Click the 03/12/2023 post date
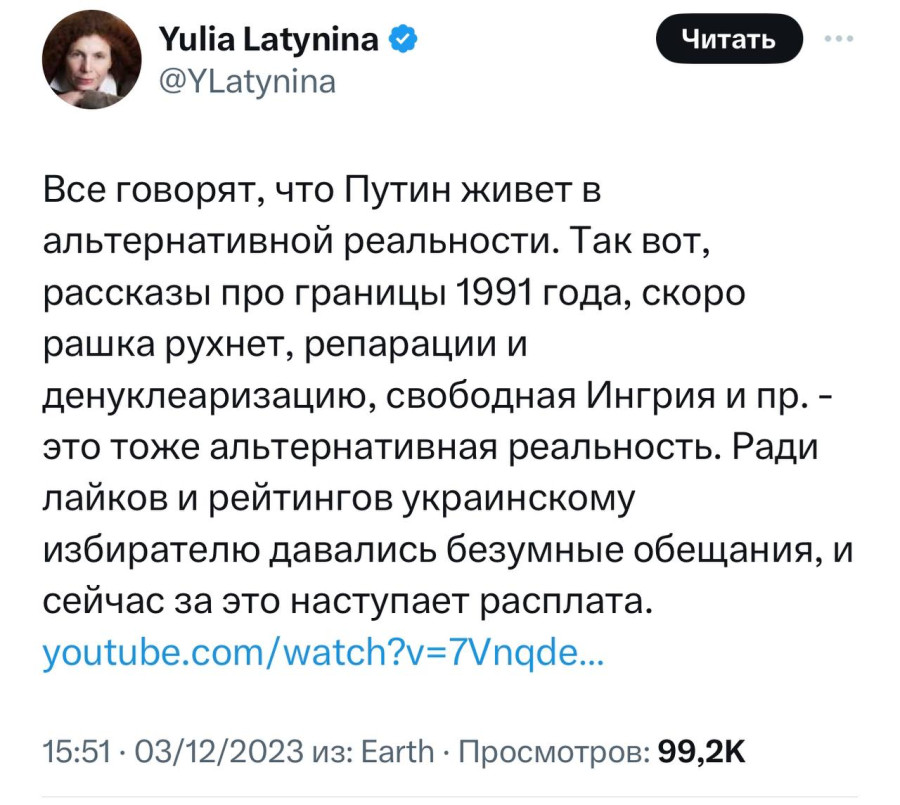900x805 pixels. pyautogui.click(x=218, y=751)
